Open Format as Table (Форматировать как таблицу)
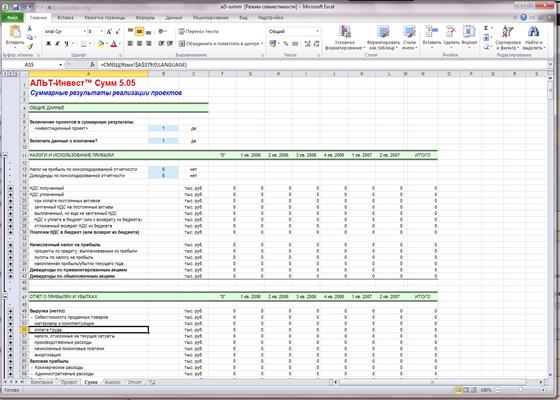560x400 pixels. pos(383,38)
